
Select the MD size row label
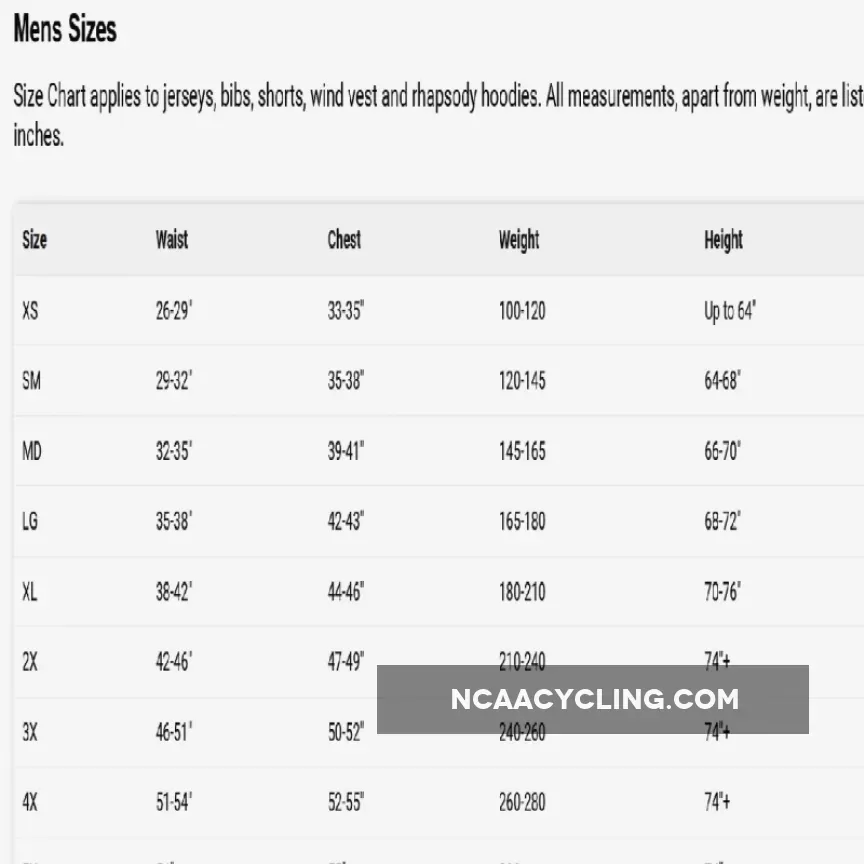click(32, 451)
